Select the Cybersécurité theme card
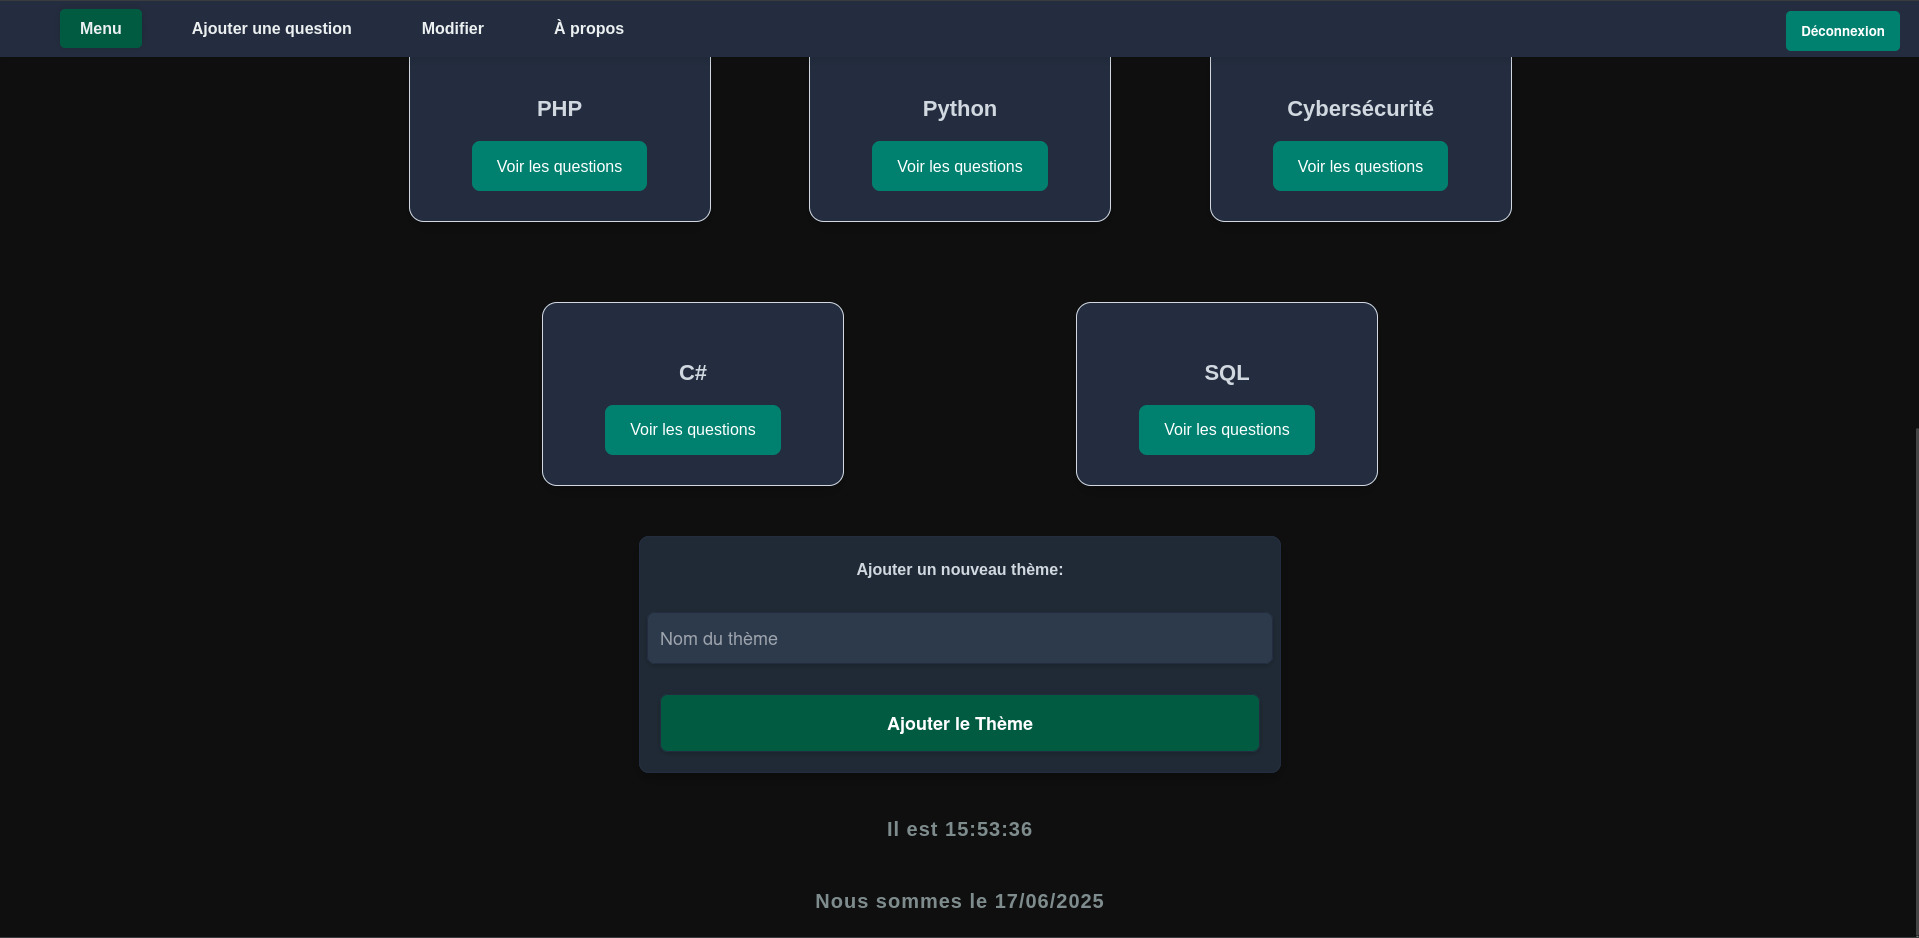The image size is (1919, 938). click(1360, 109)
